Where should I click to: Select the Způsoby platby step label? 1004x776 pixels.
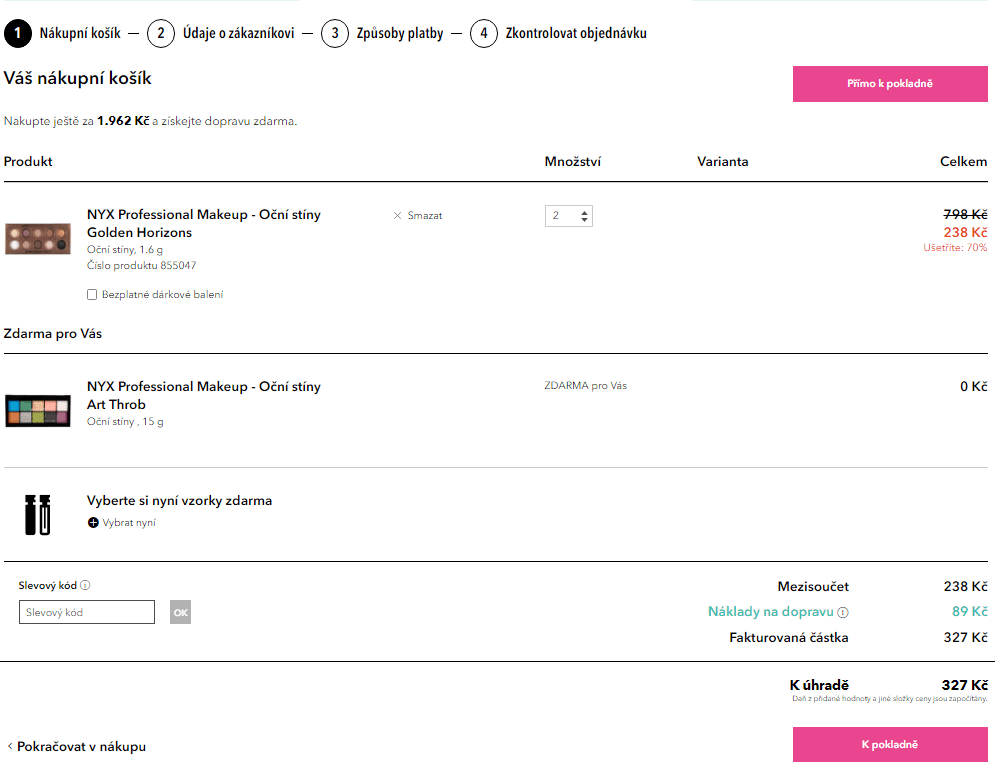coord(400,33)
